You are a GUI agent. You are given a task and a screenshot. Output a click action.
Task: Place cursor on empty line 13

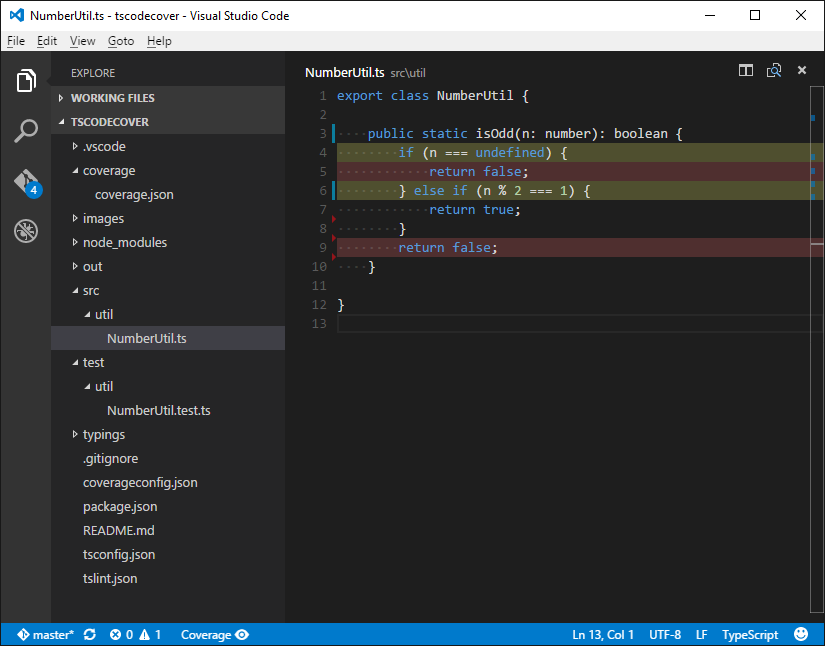(x=573, y=324)
